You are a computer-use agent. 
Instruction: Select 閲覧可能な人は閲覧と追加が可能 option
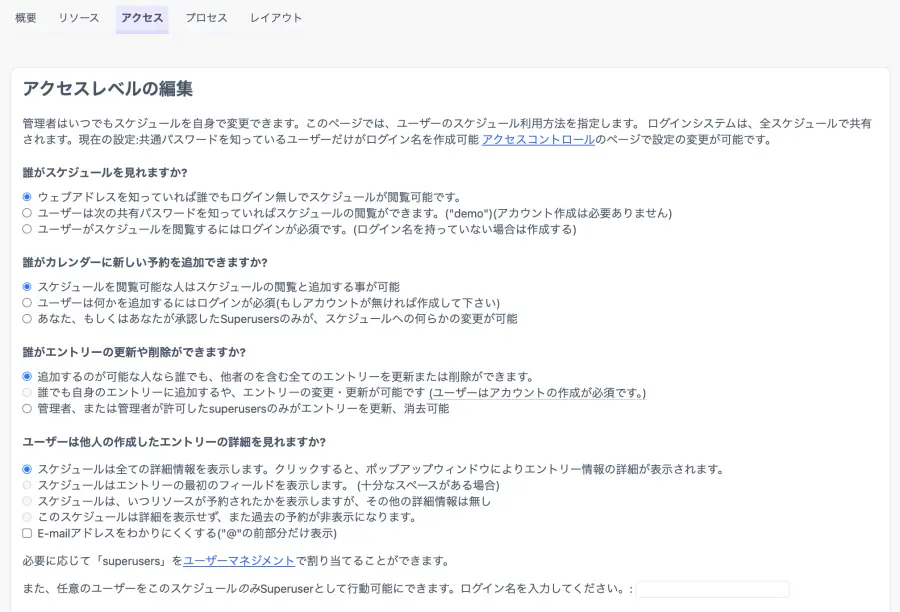point(27,287)
